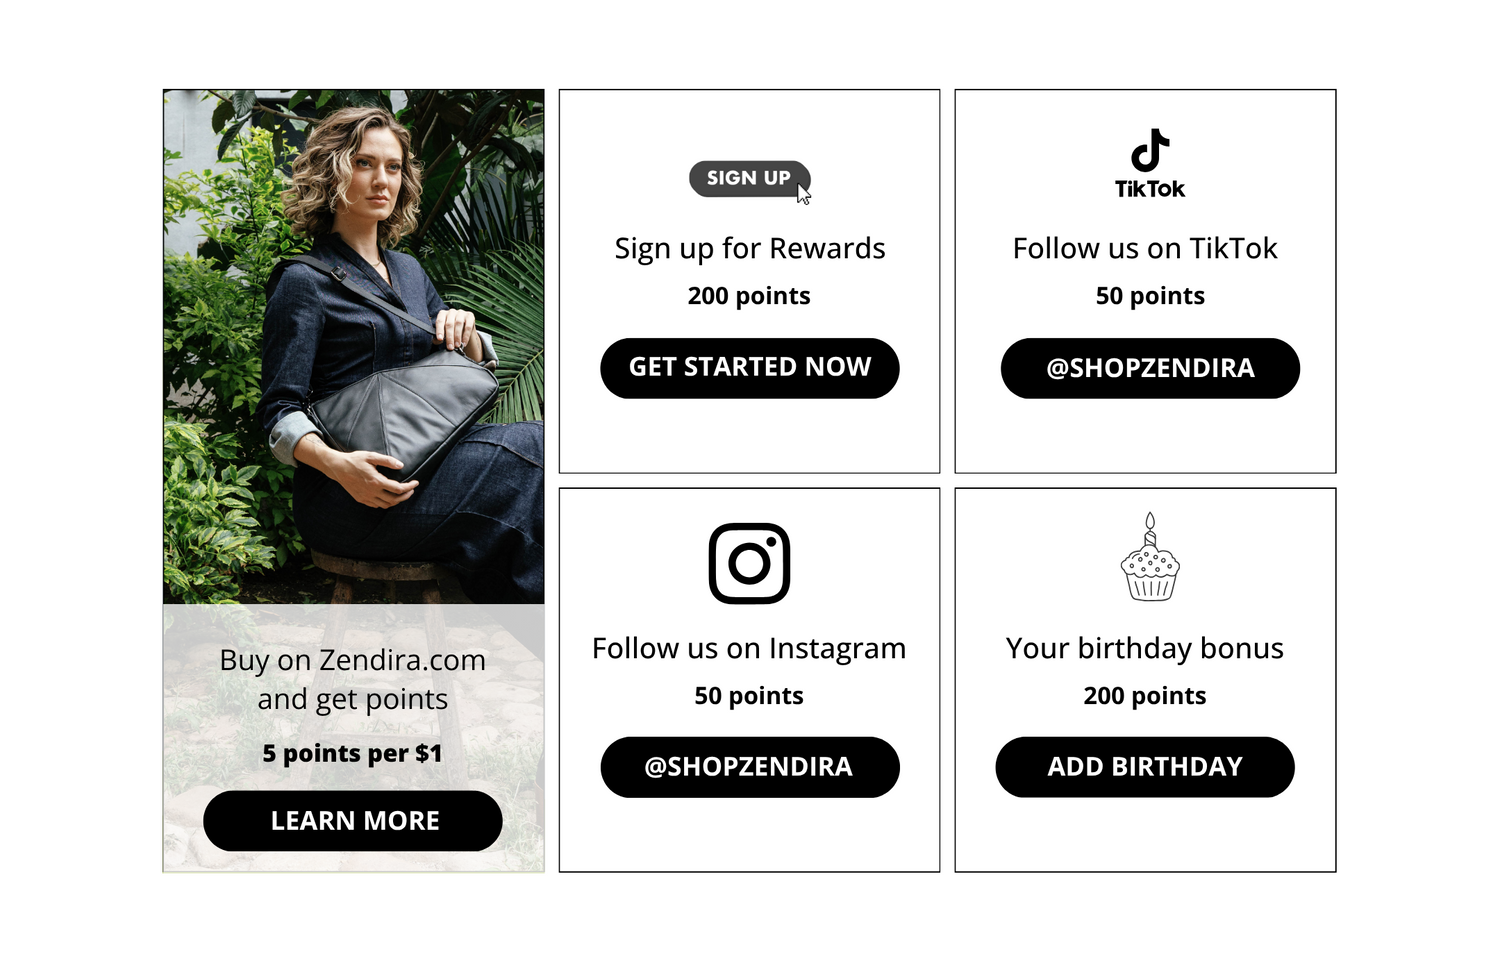
Task: Open @SHOPZENDIRA under the Instagram card
Action: tap(749, 767)
